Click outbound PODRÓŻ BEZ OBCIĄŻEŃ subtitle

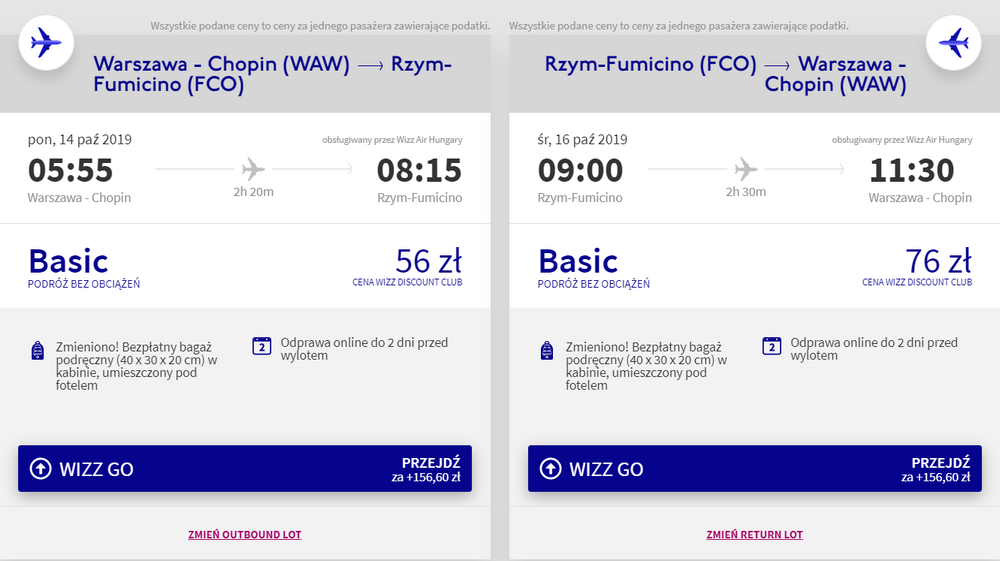coord(84,284)
